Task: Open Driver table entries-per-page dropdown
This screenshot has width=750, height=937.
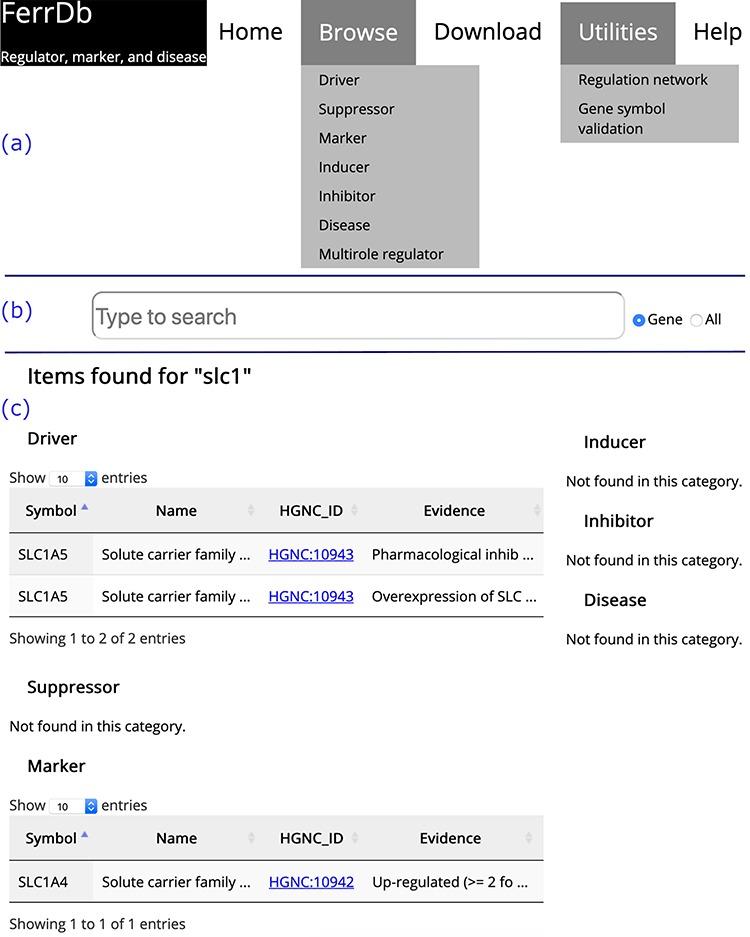Action: coord(74,479)
